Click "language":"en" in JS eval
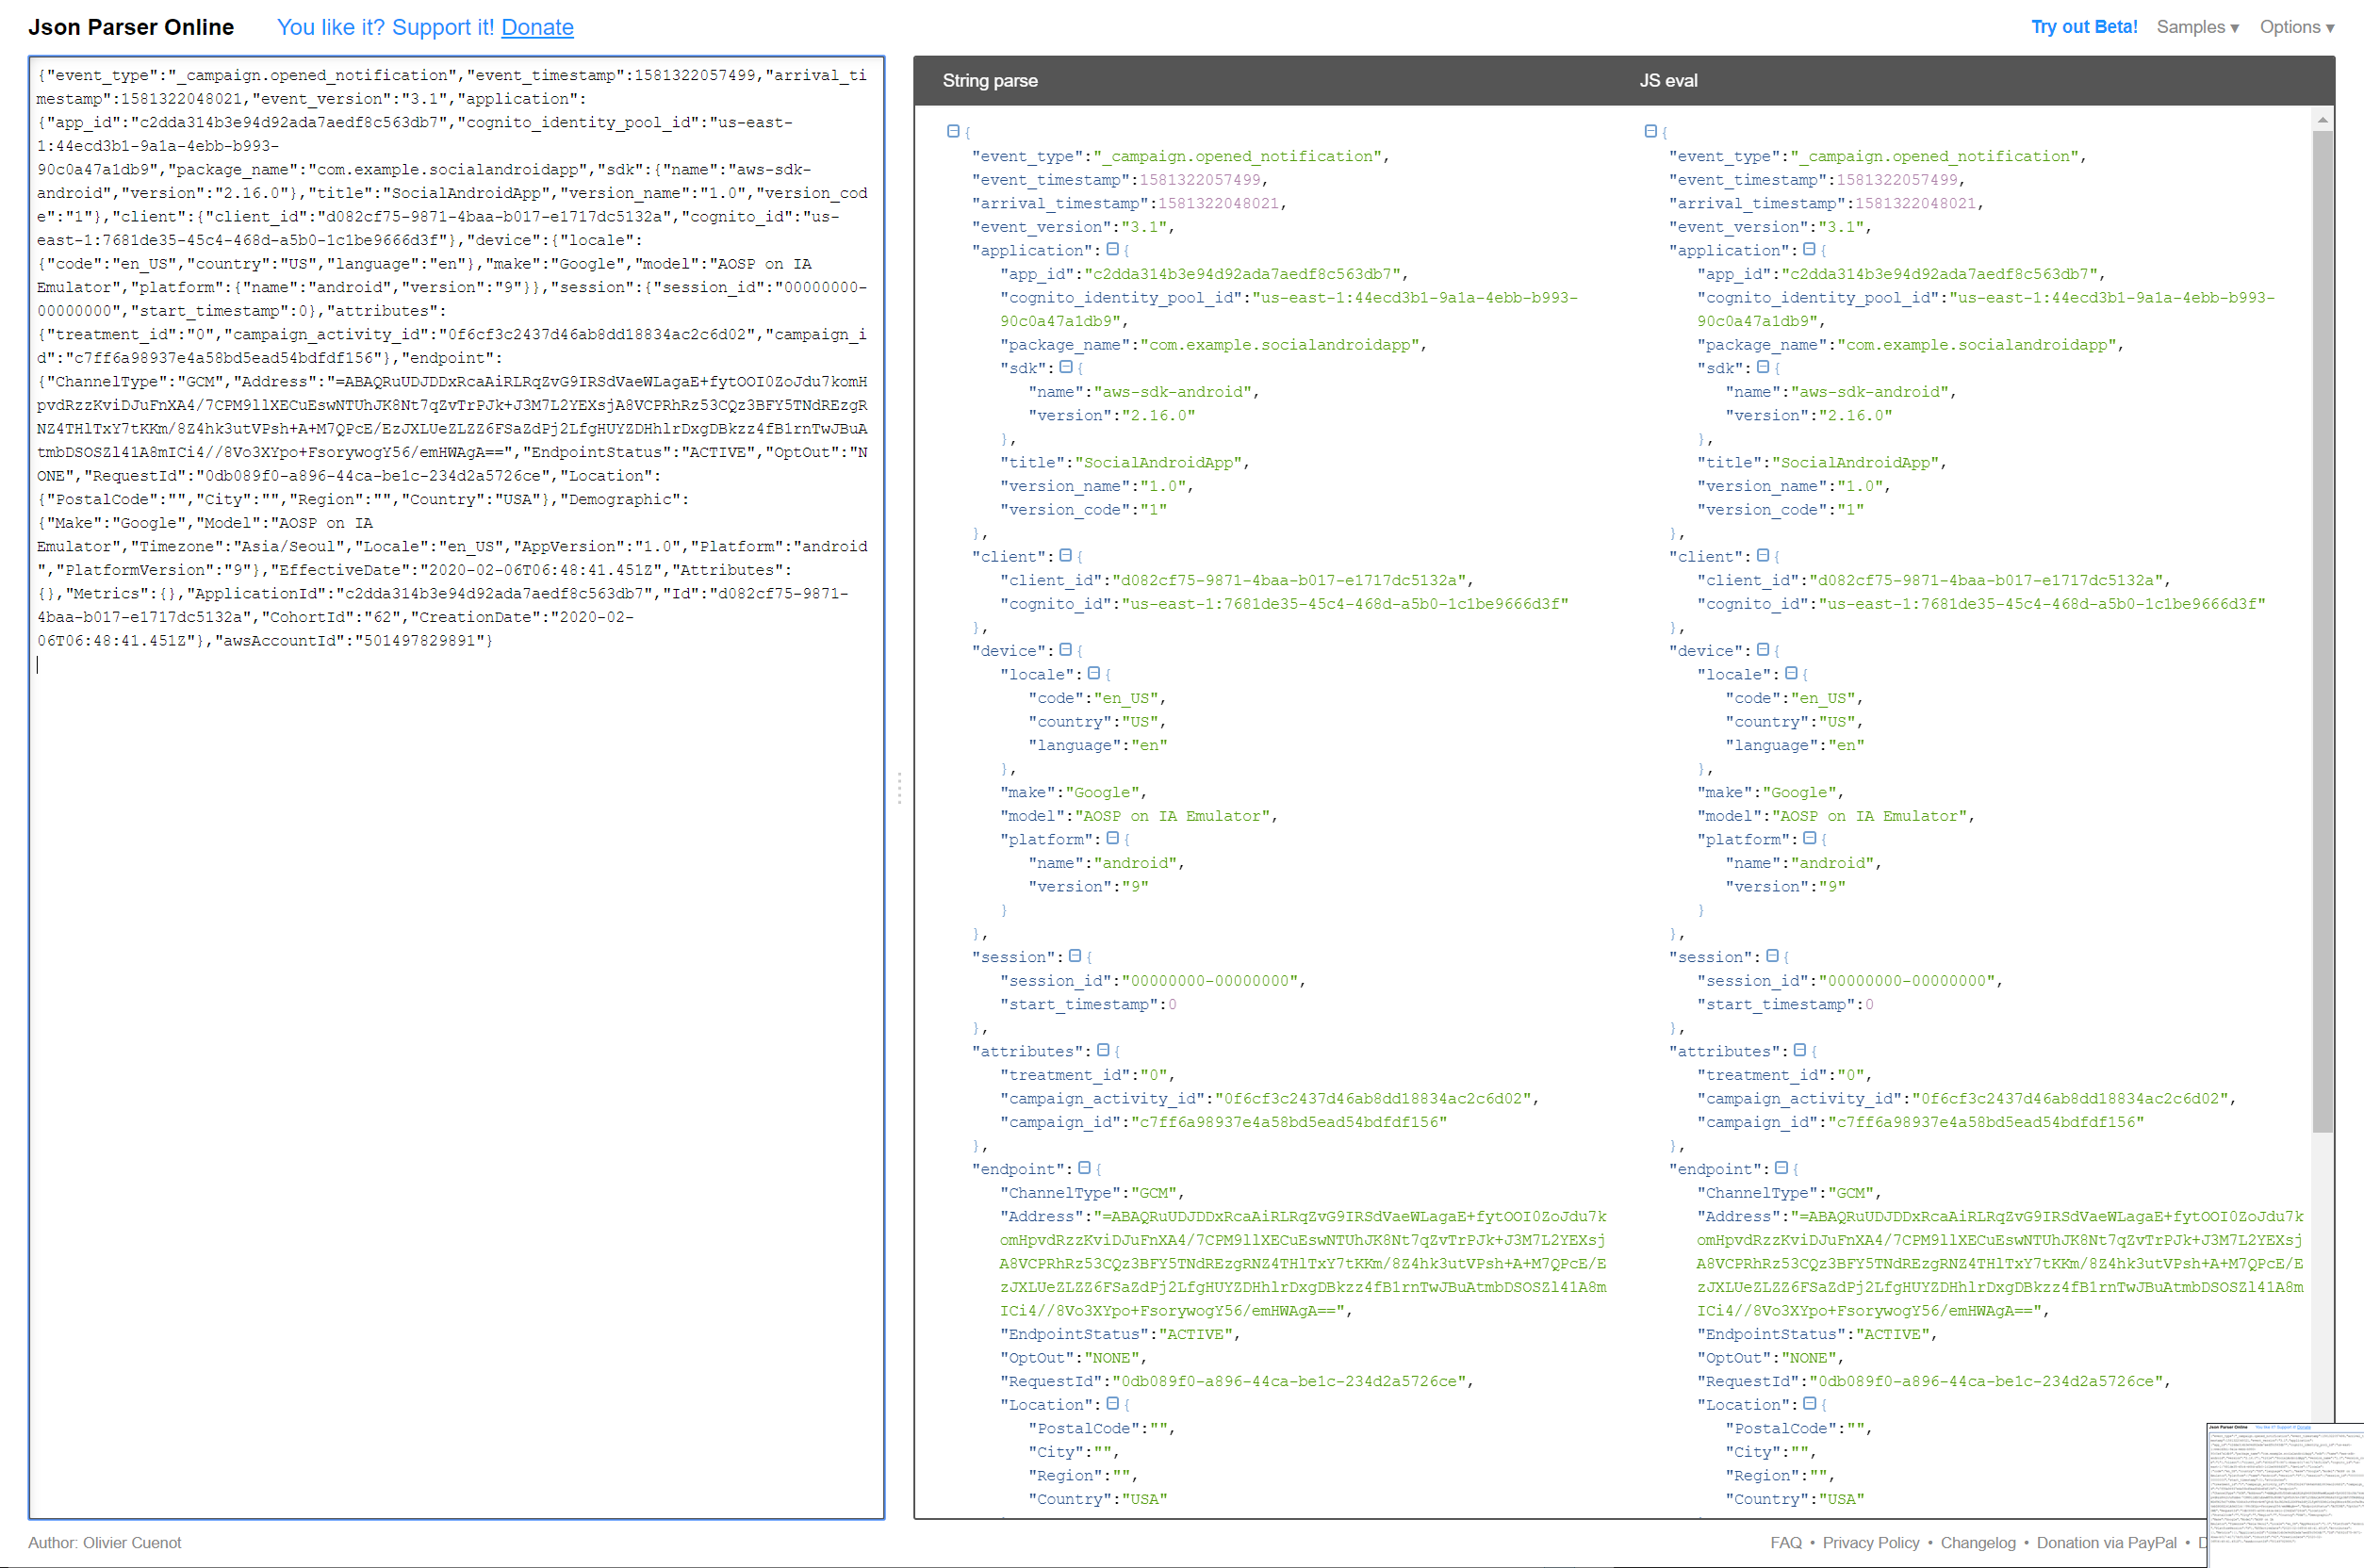 pyautogui.click(x=1794, y=745)
